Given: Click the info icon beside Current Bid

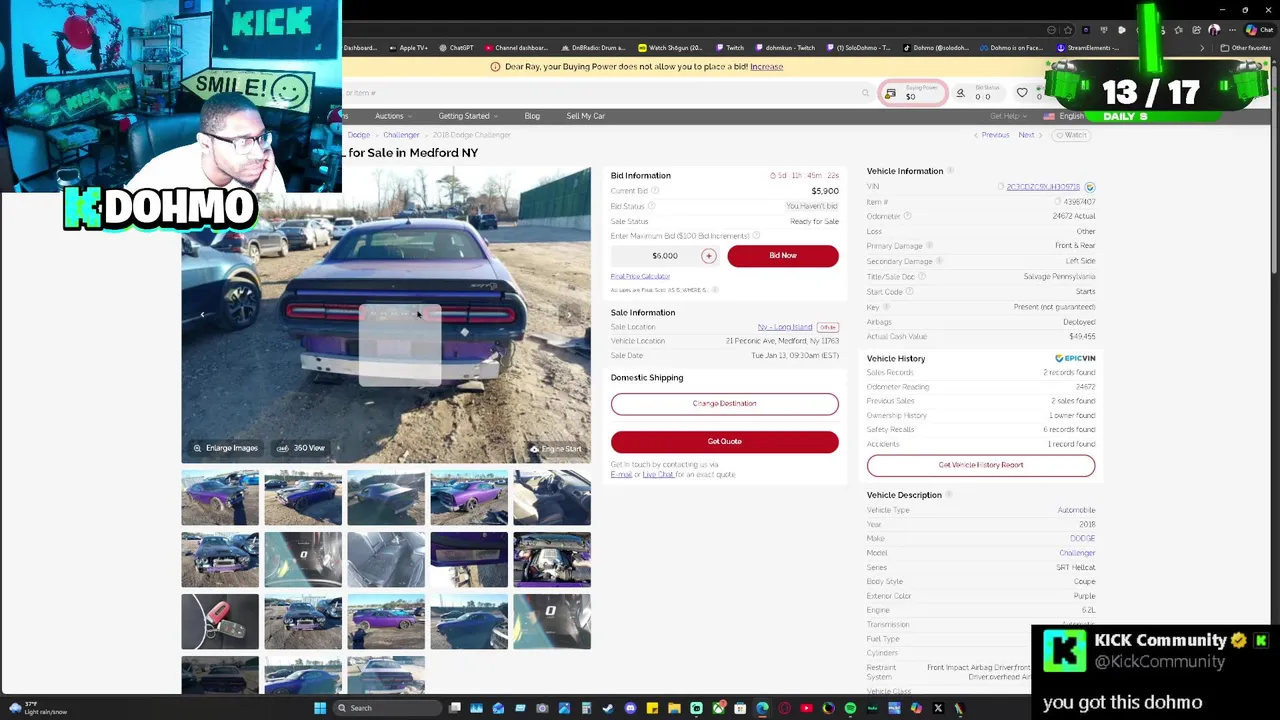Looking at the screenshot, I should point(657,191).
